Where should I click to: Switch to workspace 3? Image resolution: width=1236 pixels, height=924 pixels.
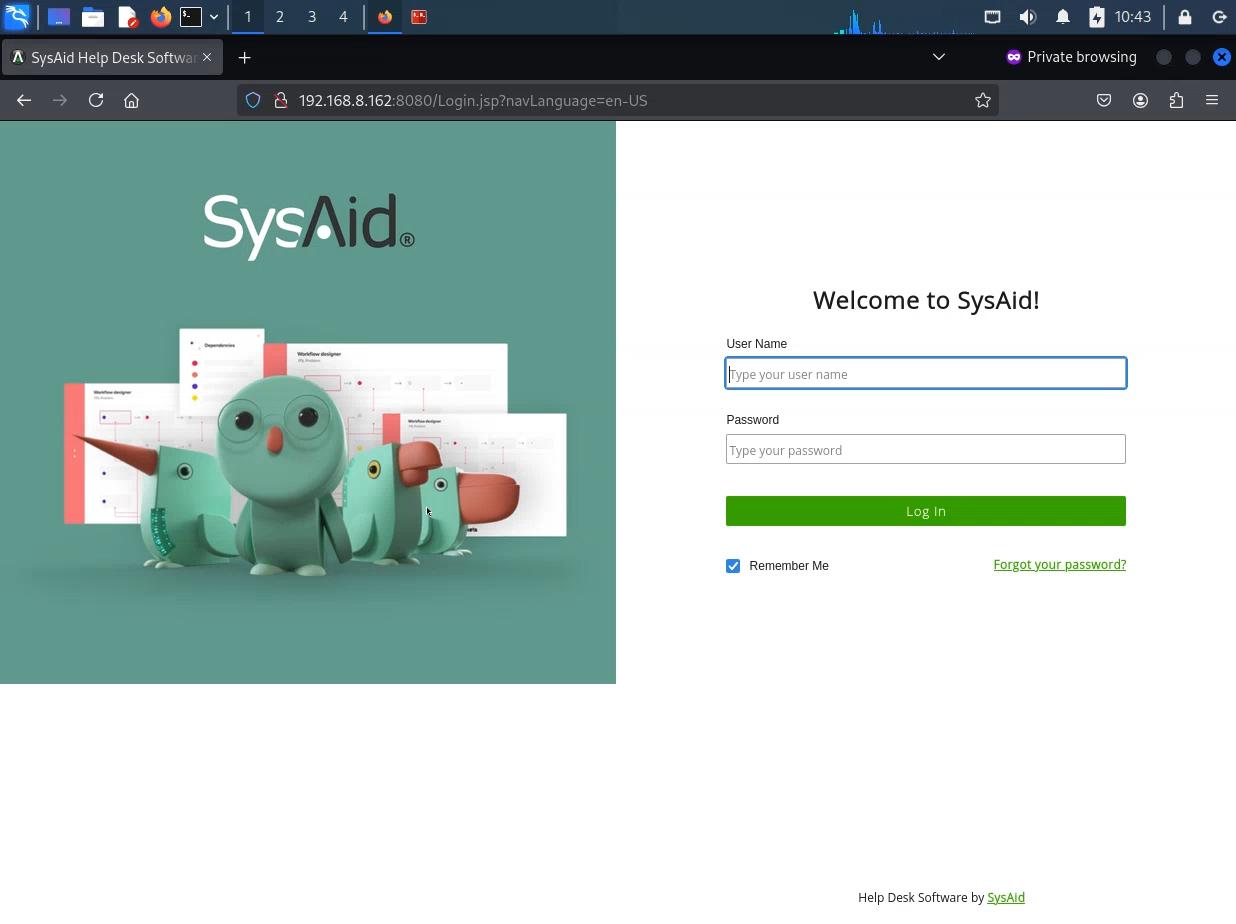pyautogui.click(x=312, y=17)
